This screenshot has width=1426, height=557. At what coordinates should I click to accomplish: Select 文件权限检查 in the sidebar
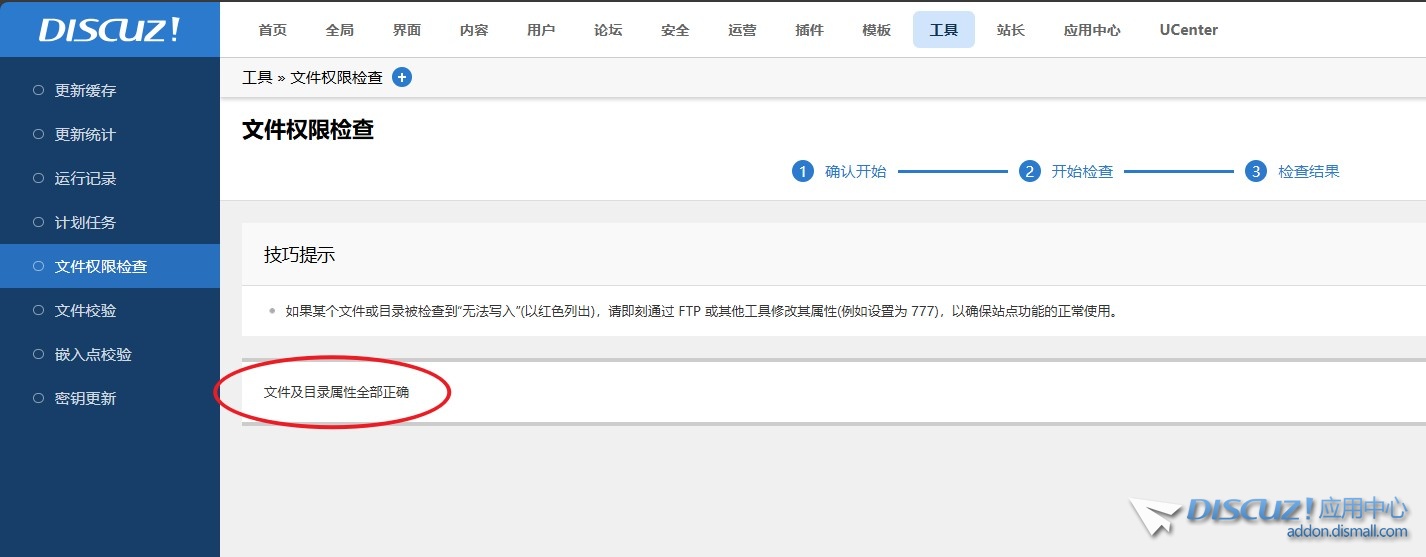110,266
